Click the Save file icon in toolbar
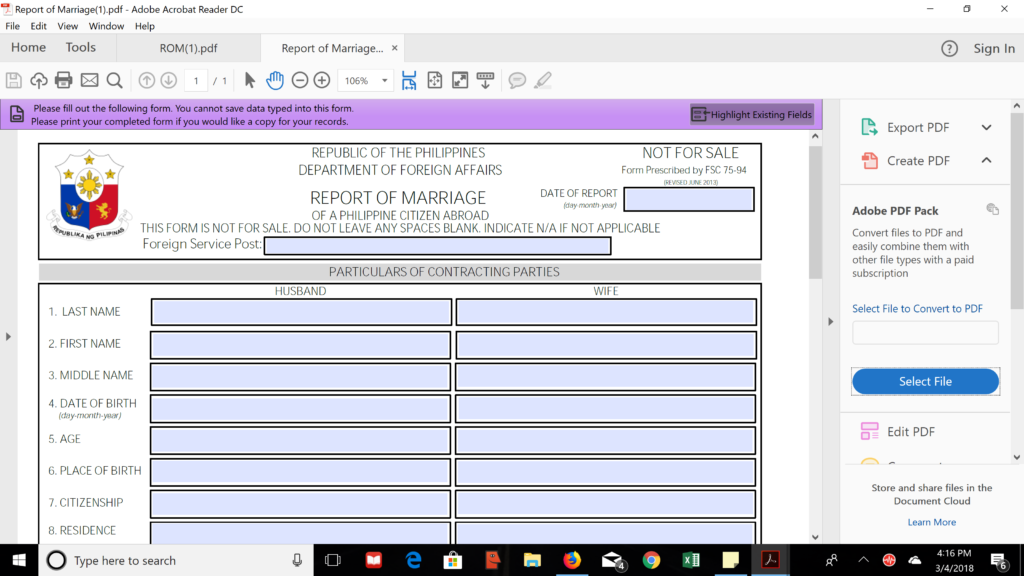Image resolution: width=1024 pixels, height=576 pixels. point(14,80)
